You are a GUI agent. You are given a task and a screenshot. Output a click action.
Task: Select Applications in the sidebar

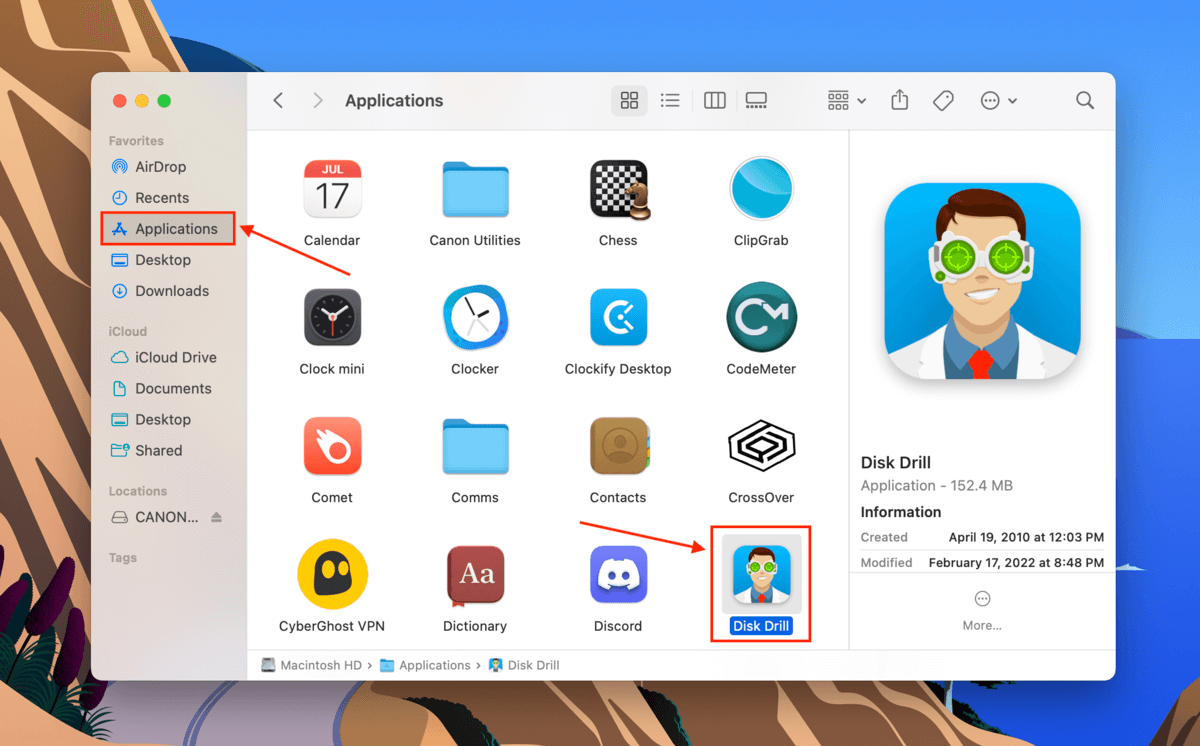point(169,229)
